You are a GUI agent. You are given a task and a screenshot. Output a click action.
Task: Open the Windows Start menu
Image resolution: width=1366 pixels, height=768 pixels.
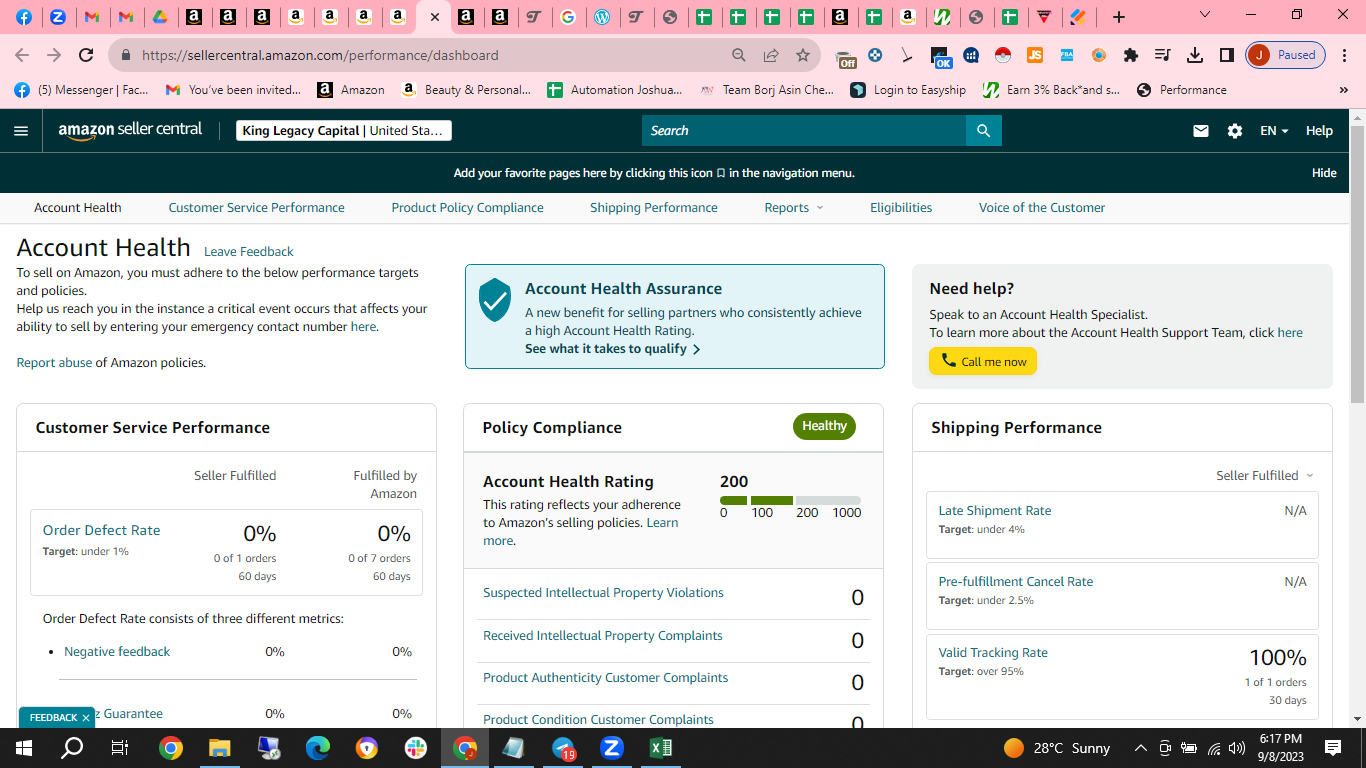point(24,748)
